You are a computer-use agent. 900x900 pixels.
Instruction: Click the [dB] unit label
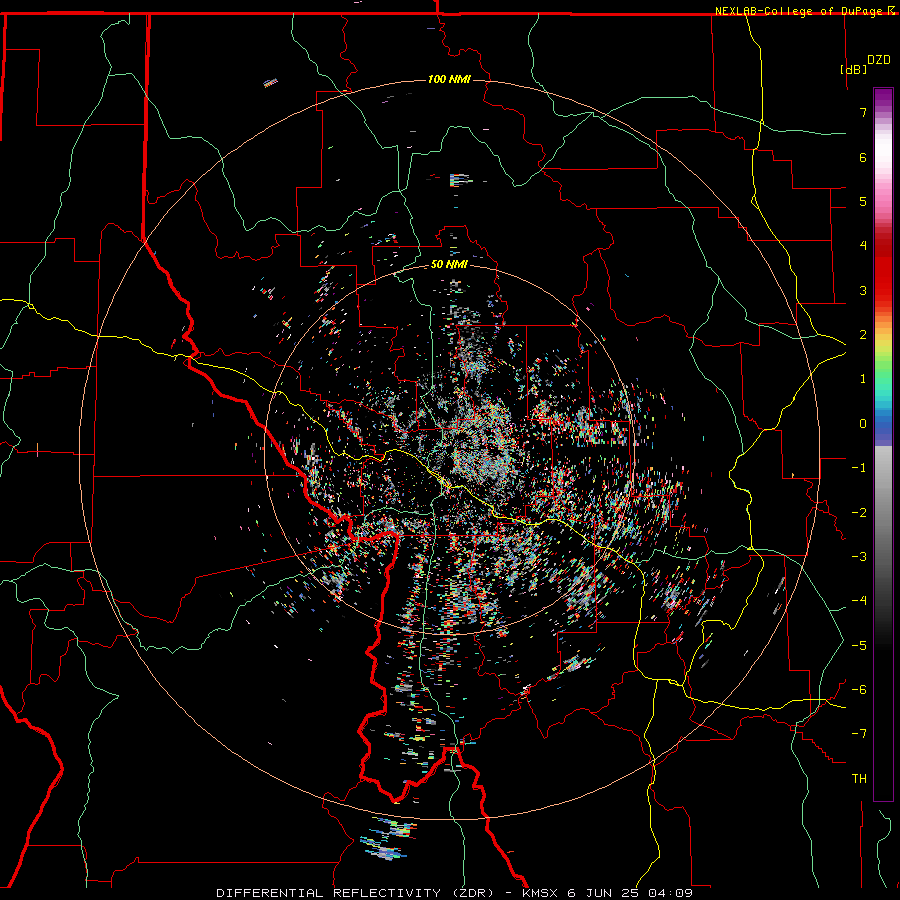(x=854, y=69)
